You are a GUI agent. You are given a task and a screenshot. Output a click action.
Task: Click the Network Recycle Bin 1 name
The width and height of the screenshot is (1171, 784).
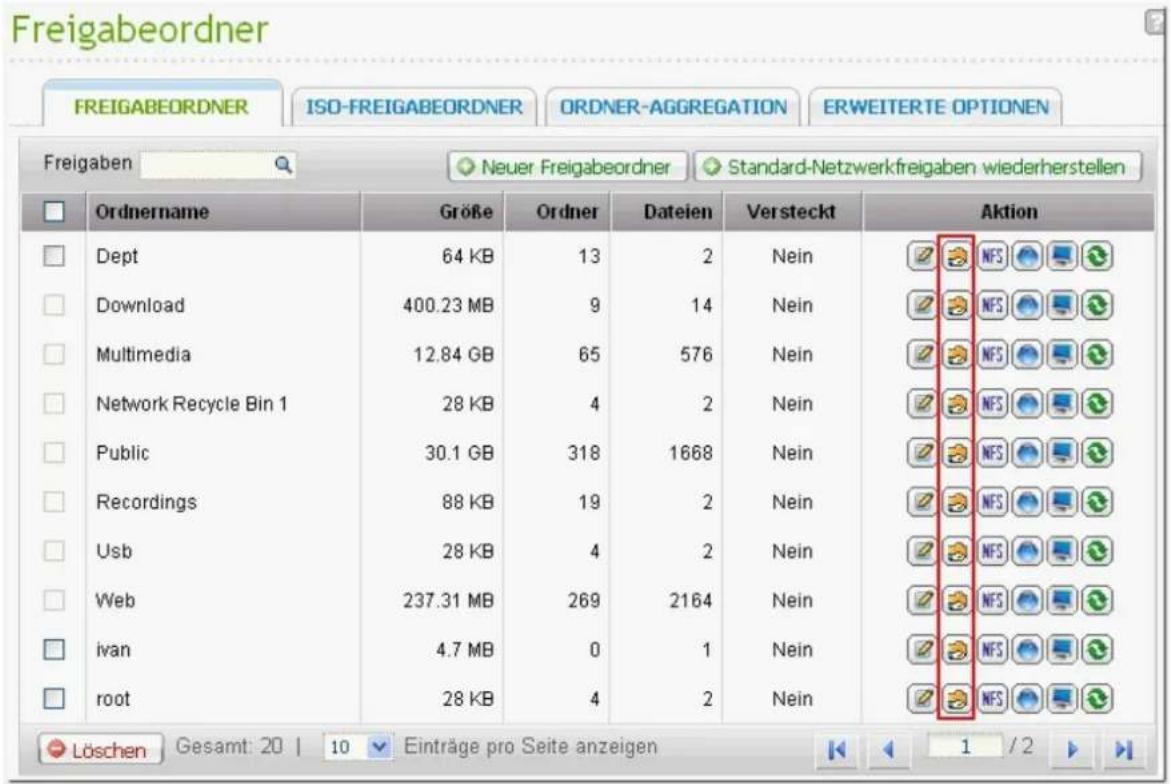click(192, 404)
